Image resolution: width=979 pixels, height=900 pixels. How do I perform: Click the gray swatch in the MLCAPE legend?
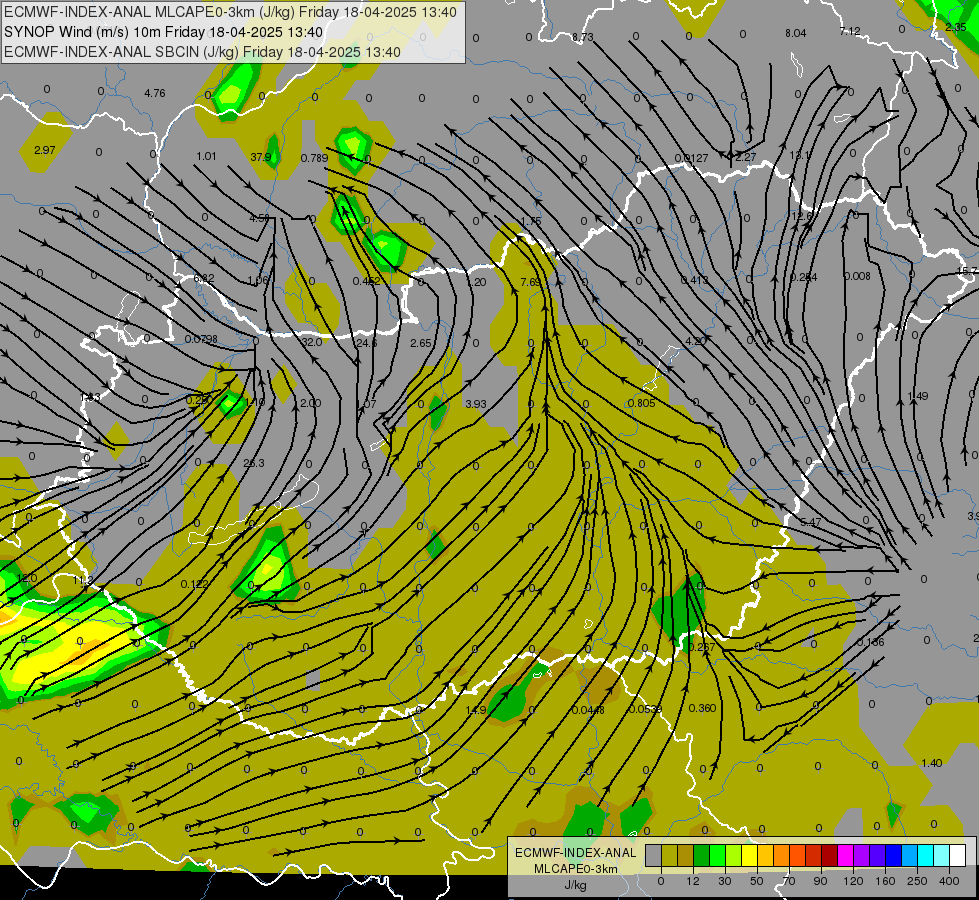click(x=653, y=856)
